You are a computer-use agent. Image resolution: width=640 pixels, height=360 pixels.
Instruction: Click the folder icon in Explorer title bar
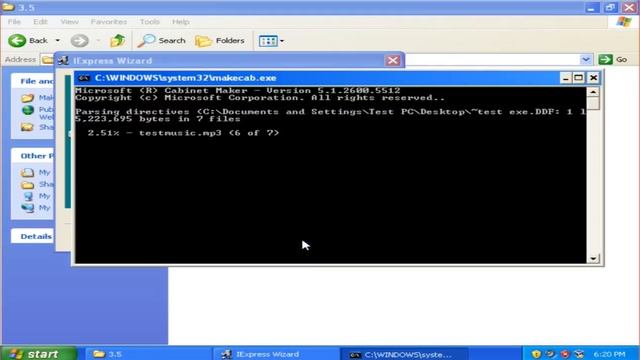coord(8,7)
